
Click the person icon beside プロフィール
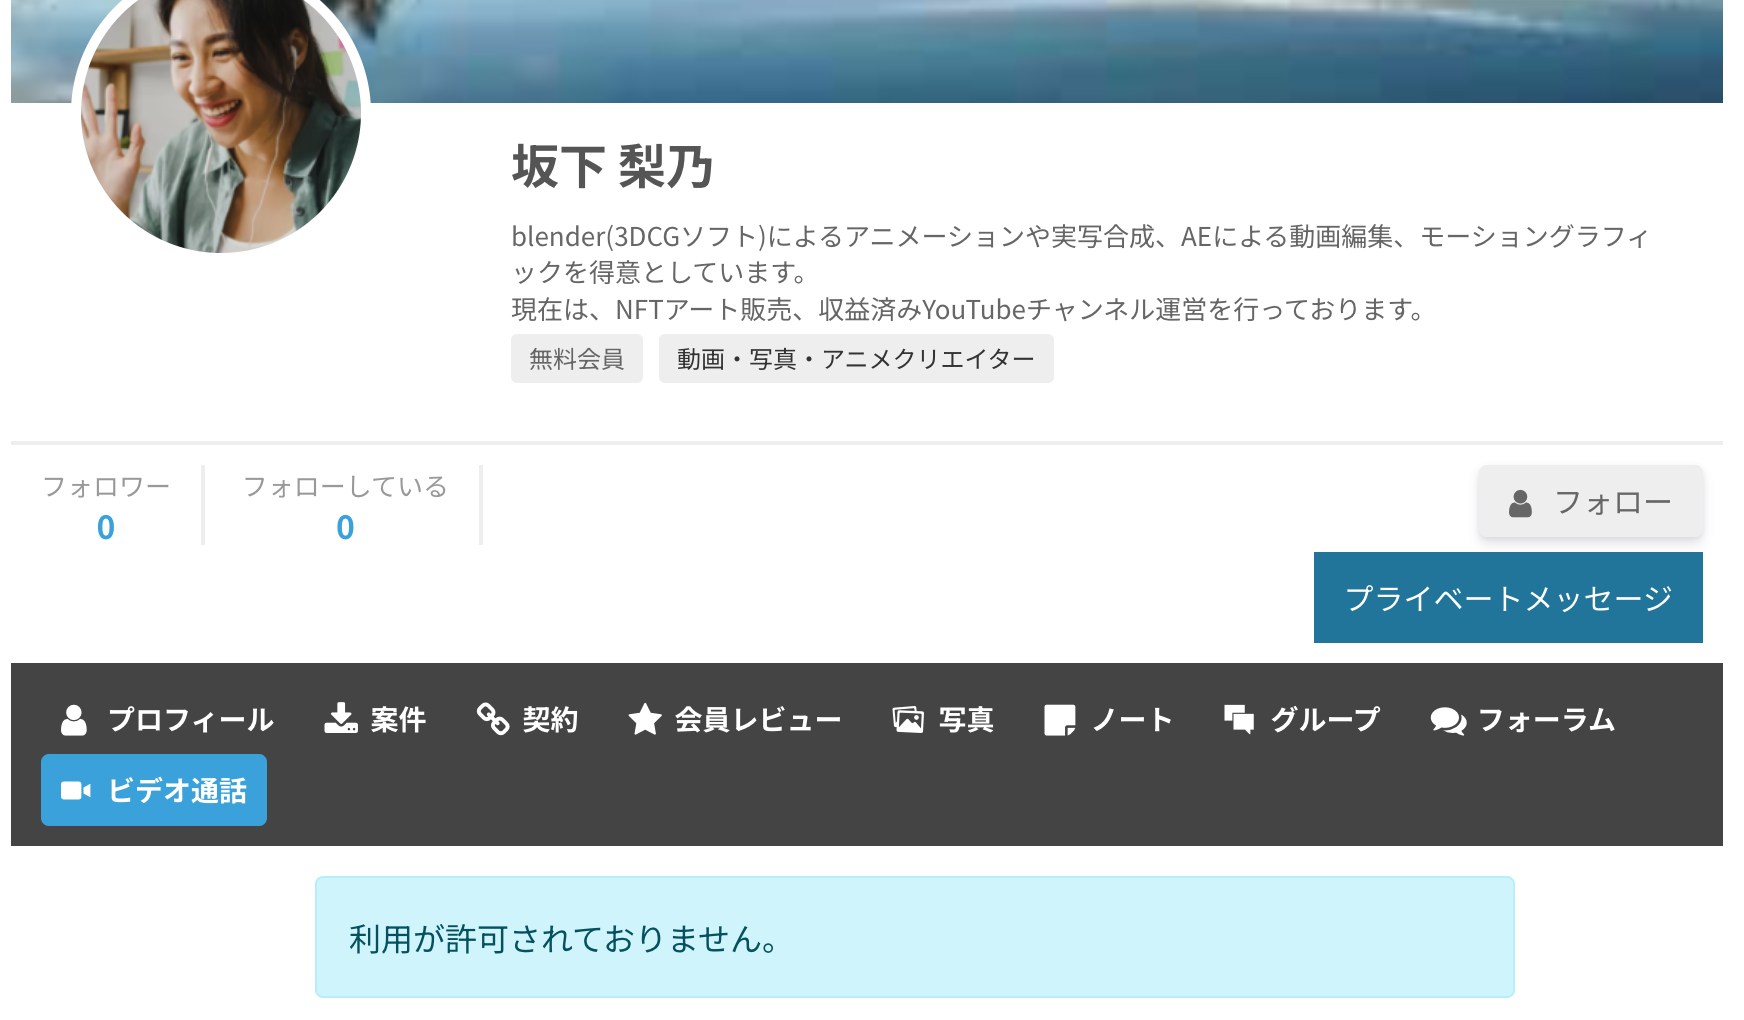74,720
